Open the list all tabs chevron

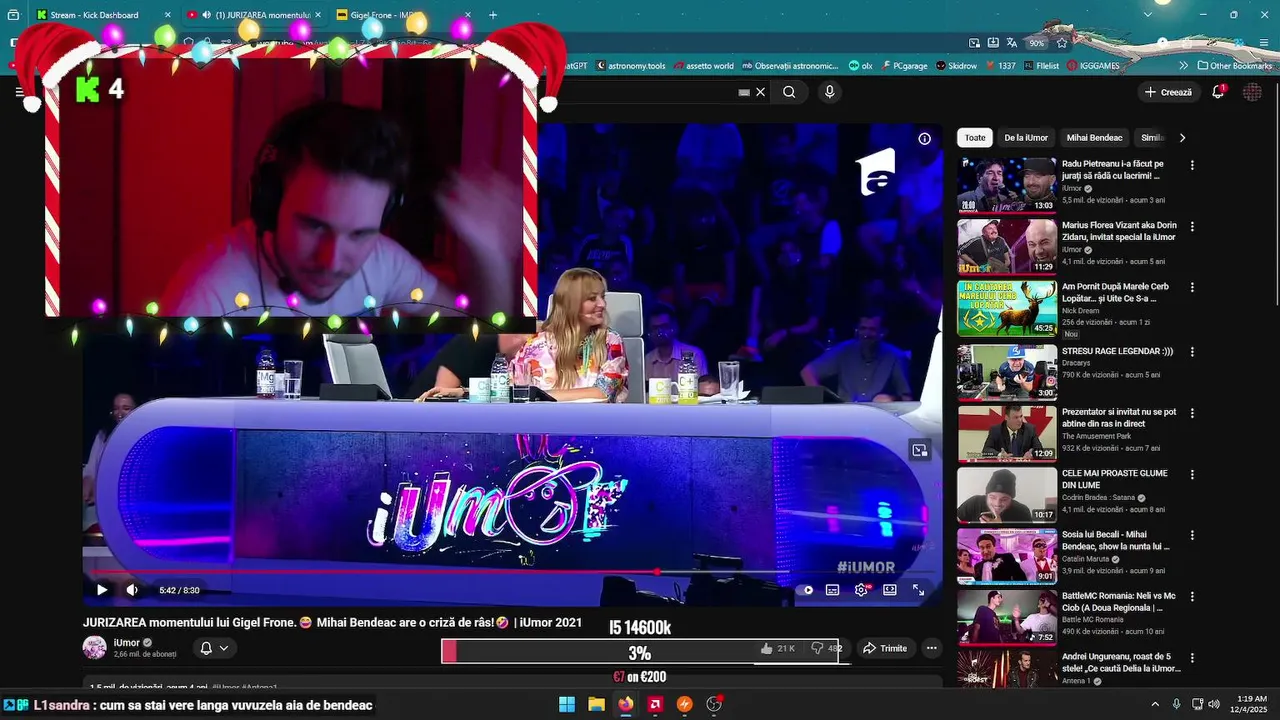pyautogui.click(x=1148, y=15)
